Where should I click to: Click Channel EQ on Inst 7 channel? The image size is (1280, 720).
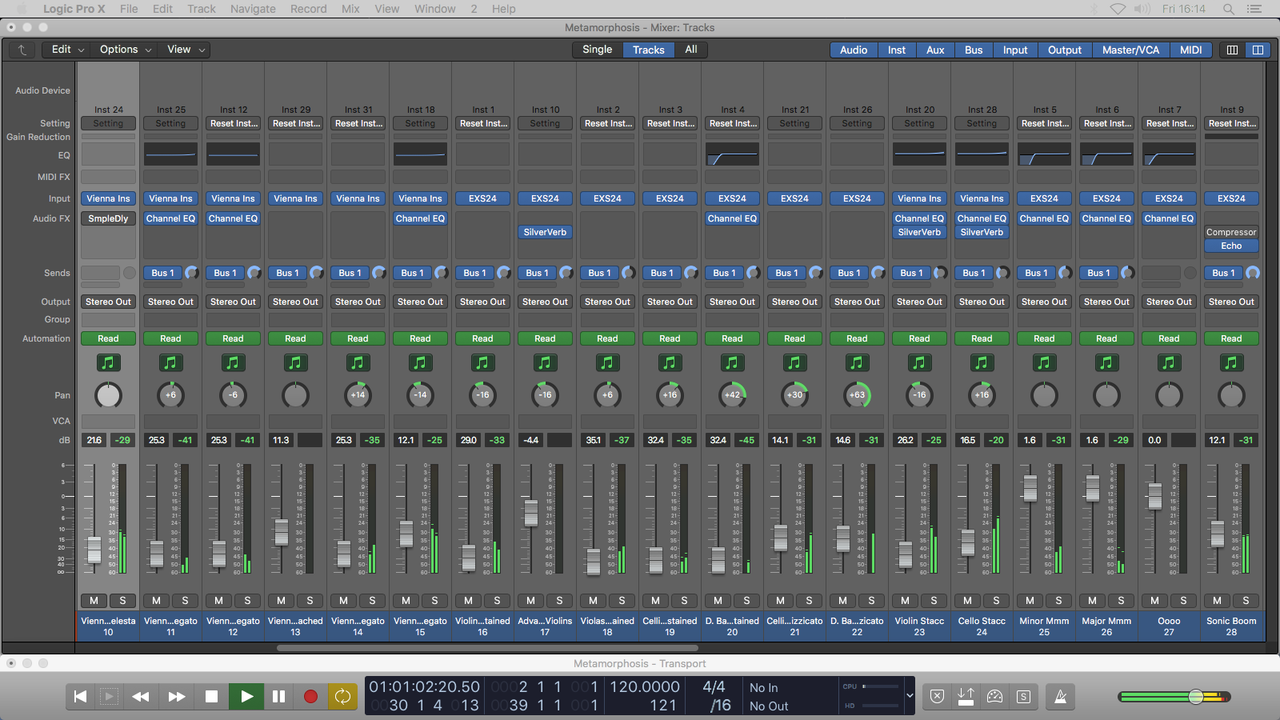click(1169, 218)
